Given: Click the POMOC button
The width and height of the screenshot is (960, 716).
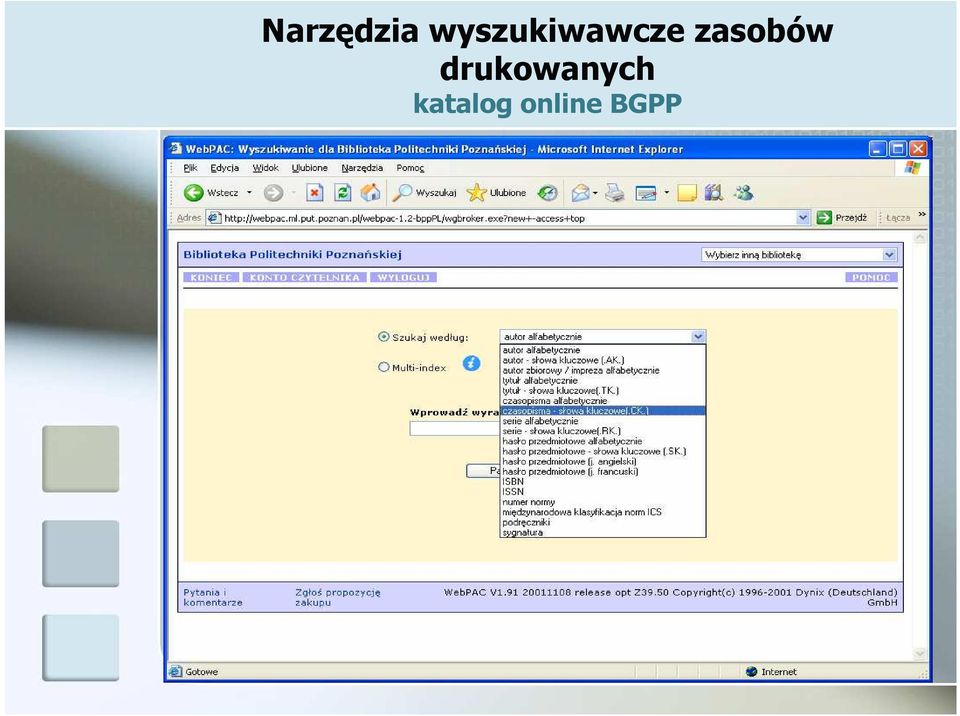Looking at the screenshot, I should click(x=871, y=277).
